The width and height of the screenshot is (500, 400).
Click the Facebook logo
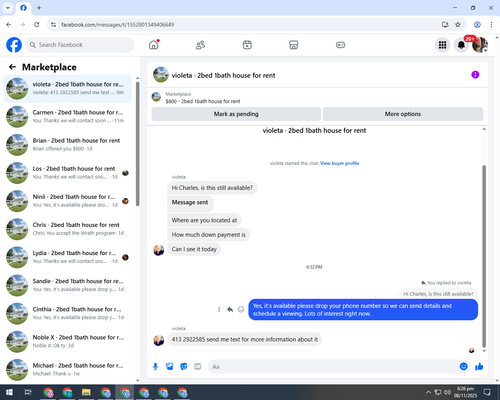(14, 45)
